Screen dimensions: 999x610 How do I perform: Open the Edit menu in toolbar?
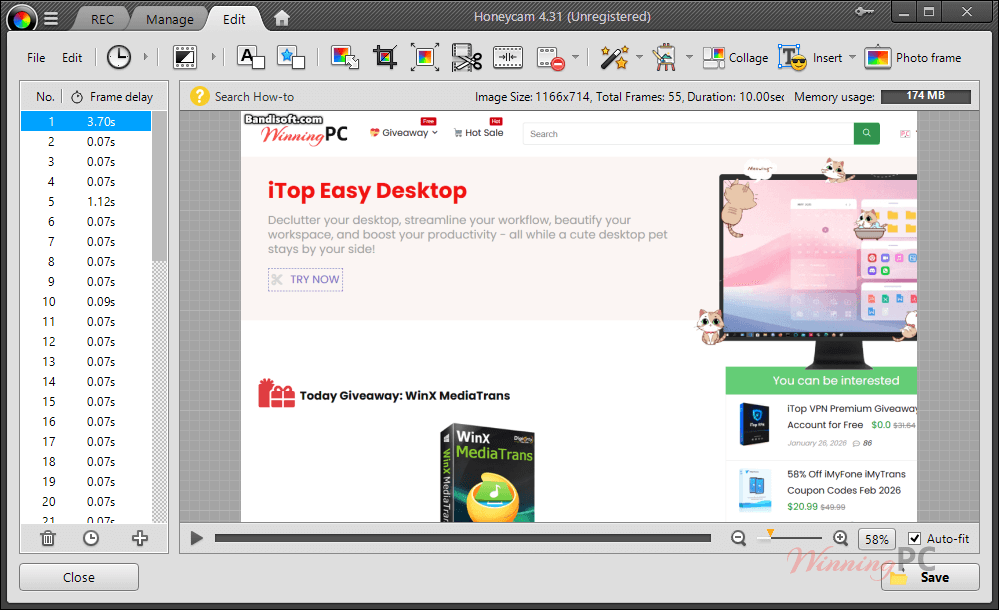point(72,57)
